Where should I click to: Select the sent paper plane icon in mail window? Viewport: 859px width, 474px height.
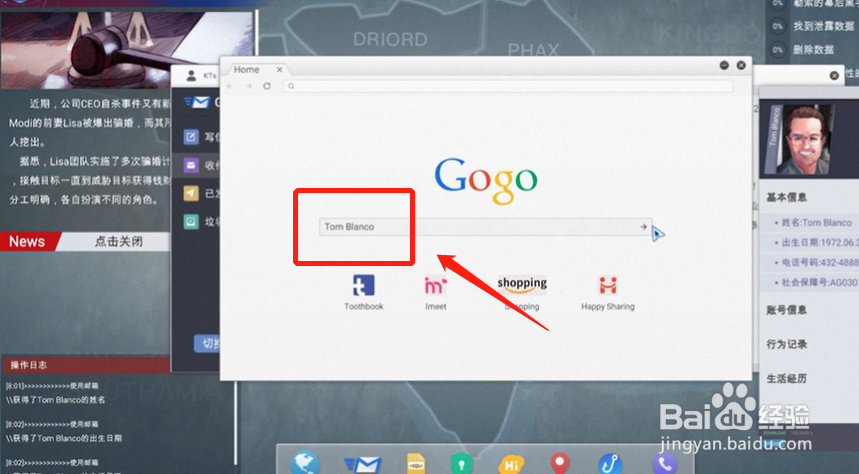tap(191, 193)
